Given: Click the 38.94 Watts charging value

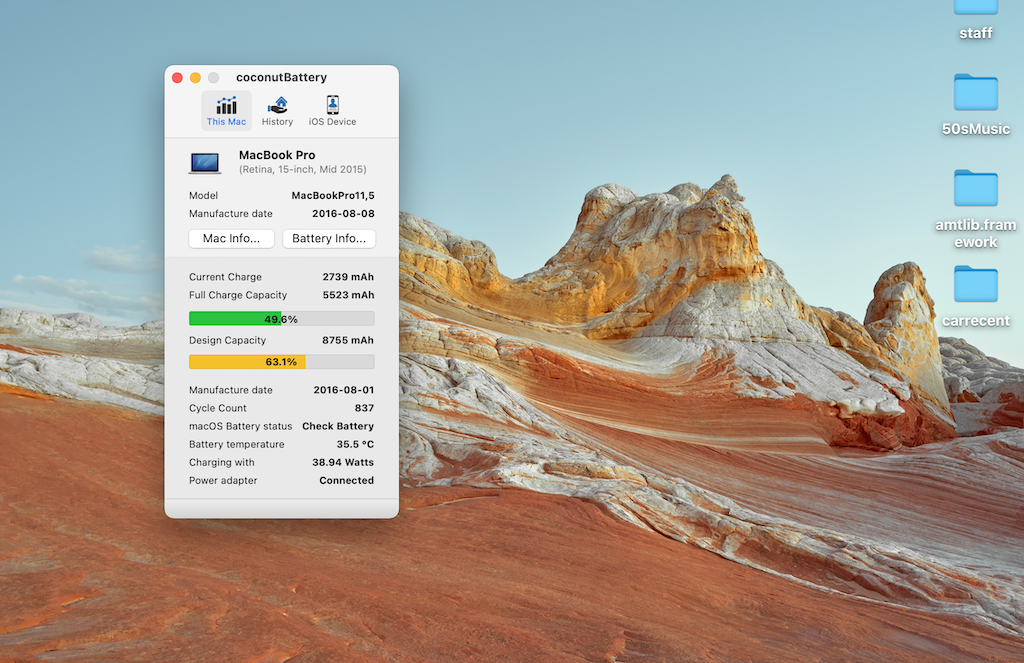Looking at the screenshot, I should 343,463.
